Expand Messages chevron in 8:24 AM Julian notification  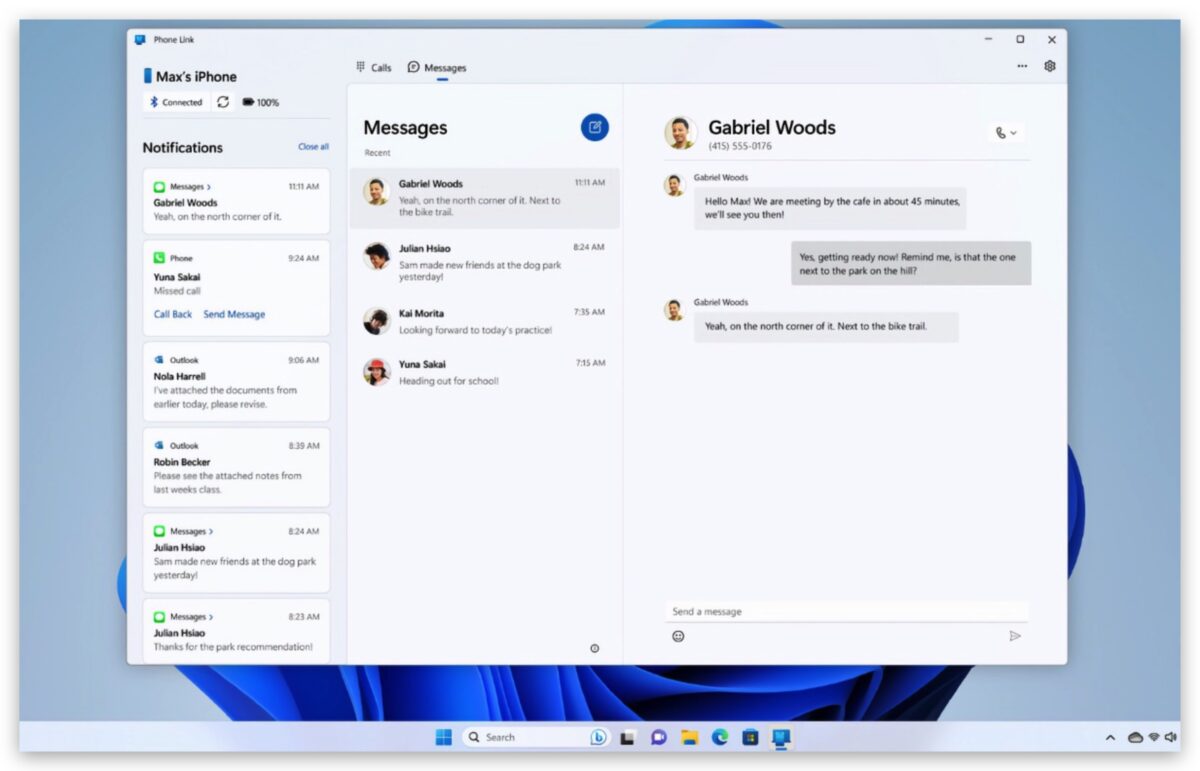pos(210,532)
